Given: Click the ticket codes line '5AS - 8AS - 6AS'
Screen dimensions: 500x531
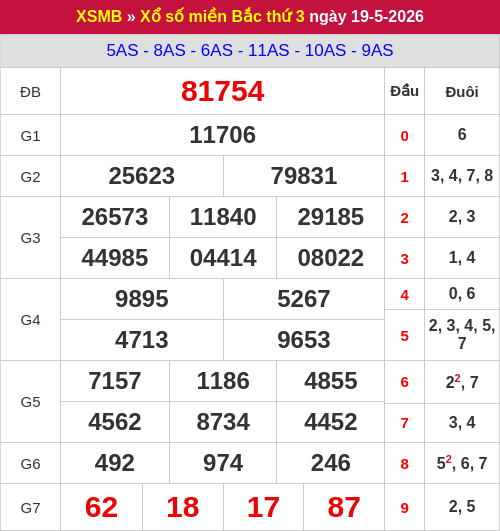Looking at the screenshot, I should (169, 50).
